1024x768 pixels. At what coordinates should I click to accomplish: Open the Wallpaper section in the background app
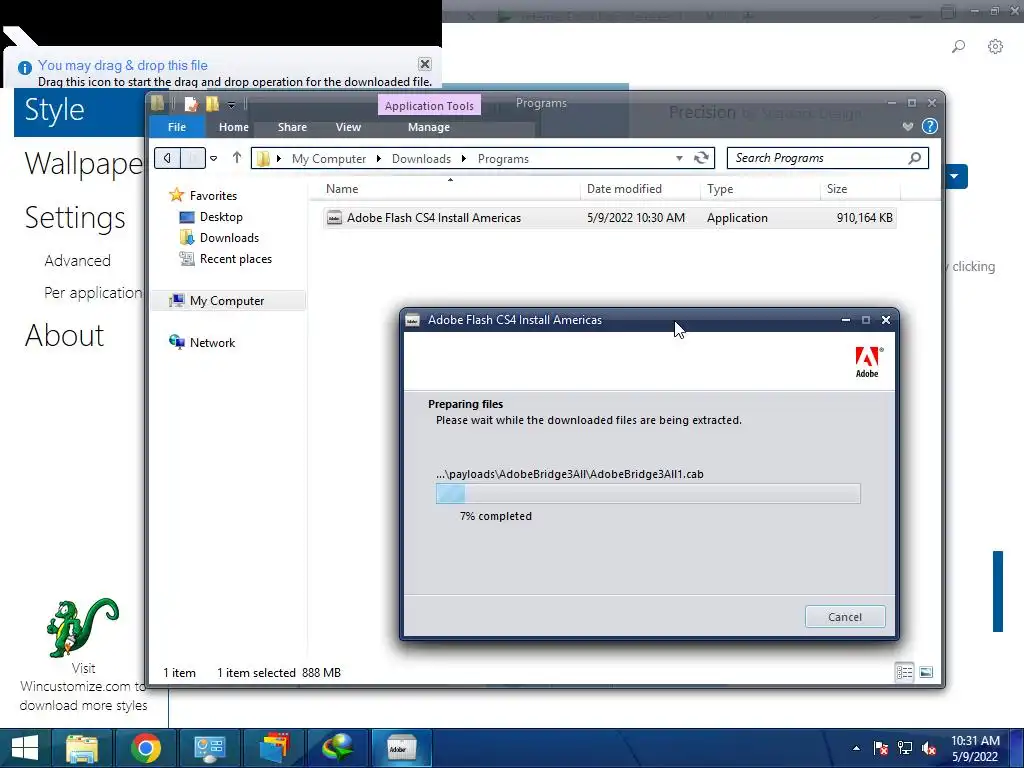point(84,163)
